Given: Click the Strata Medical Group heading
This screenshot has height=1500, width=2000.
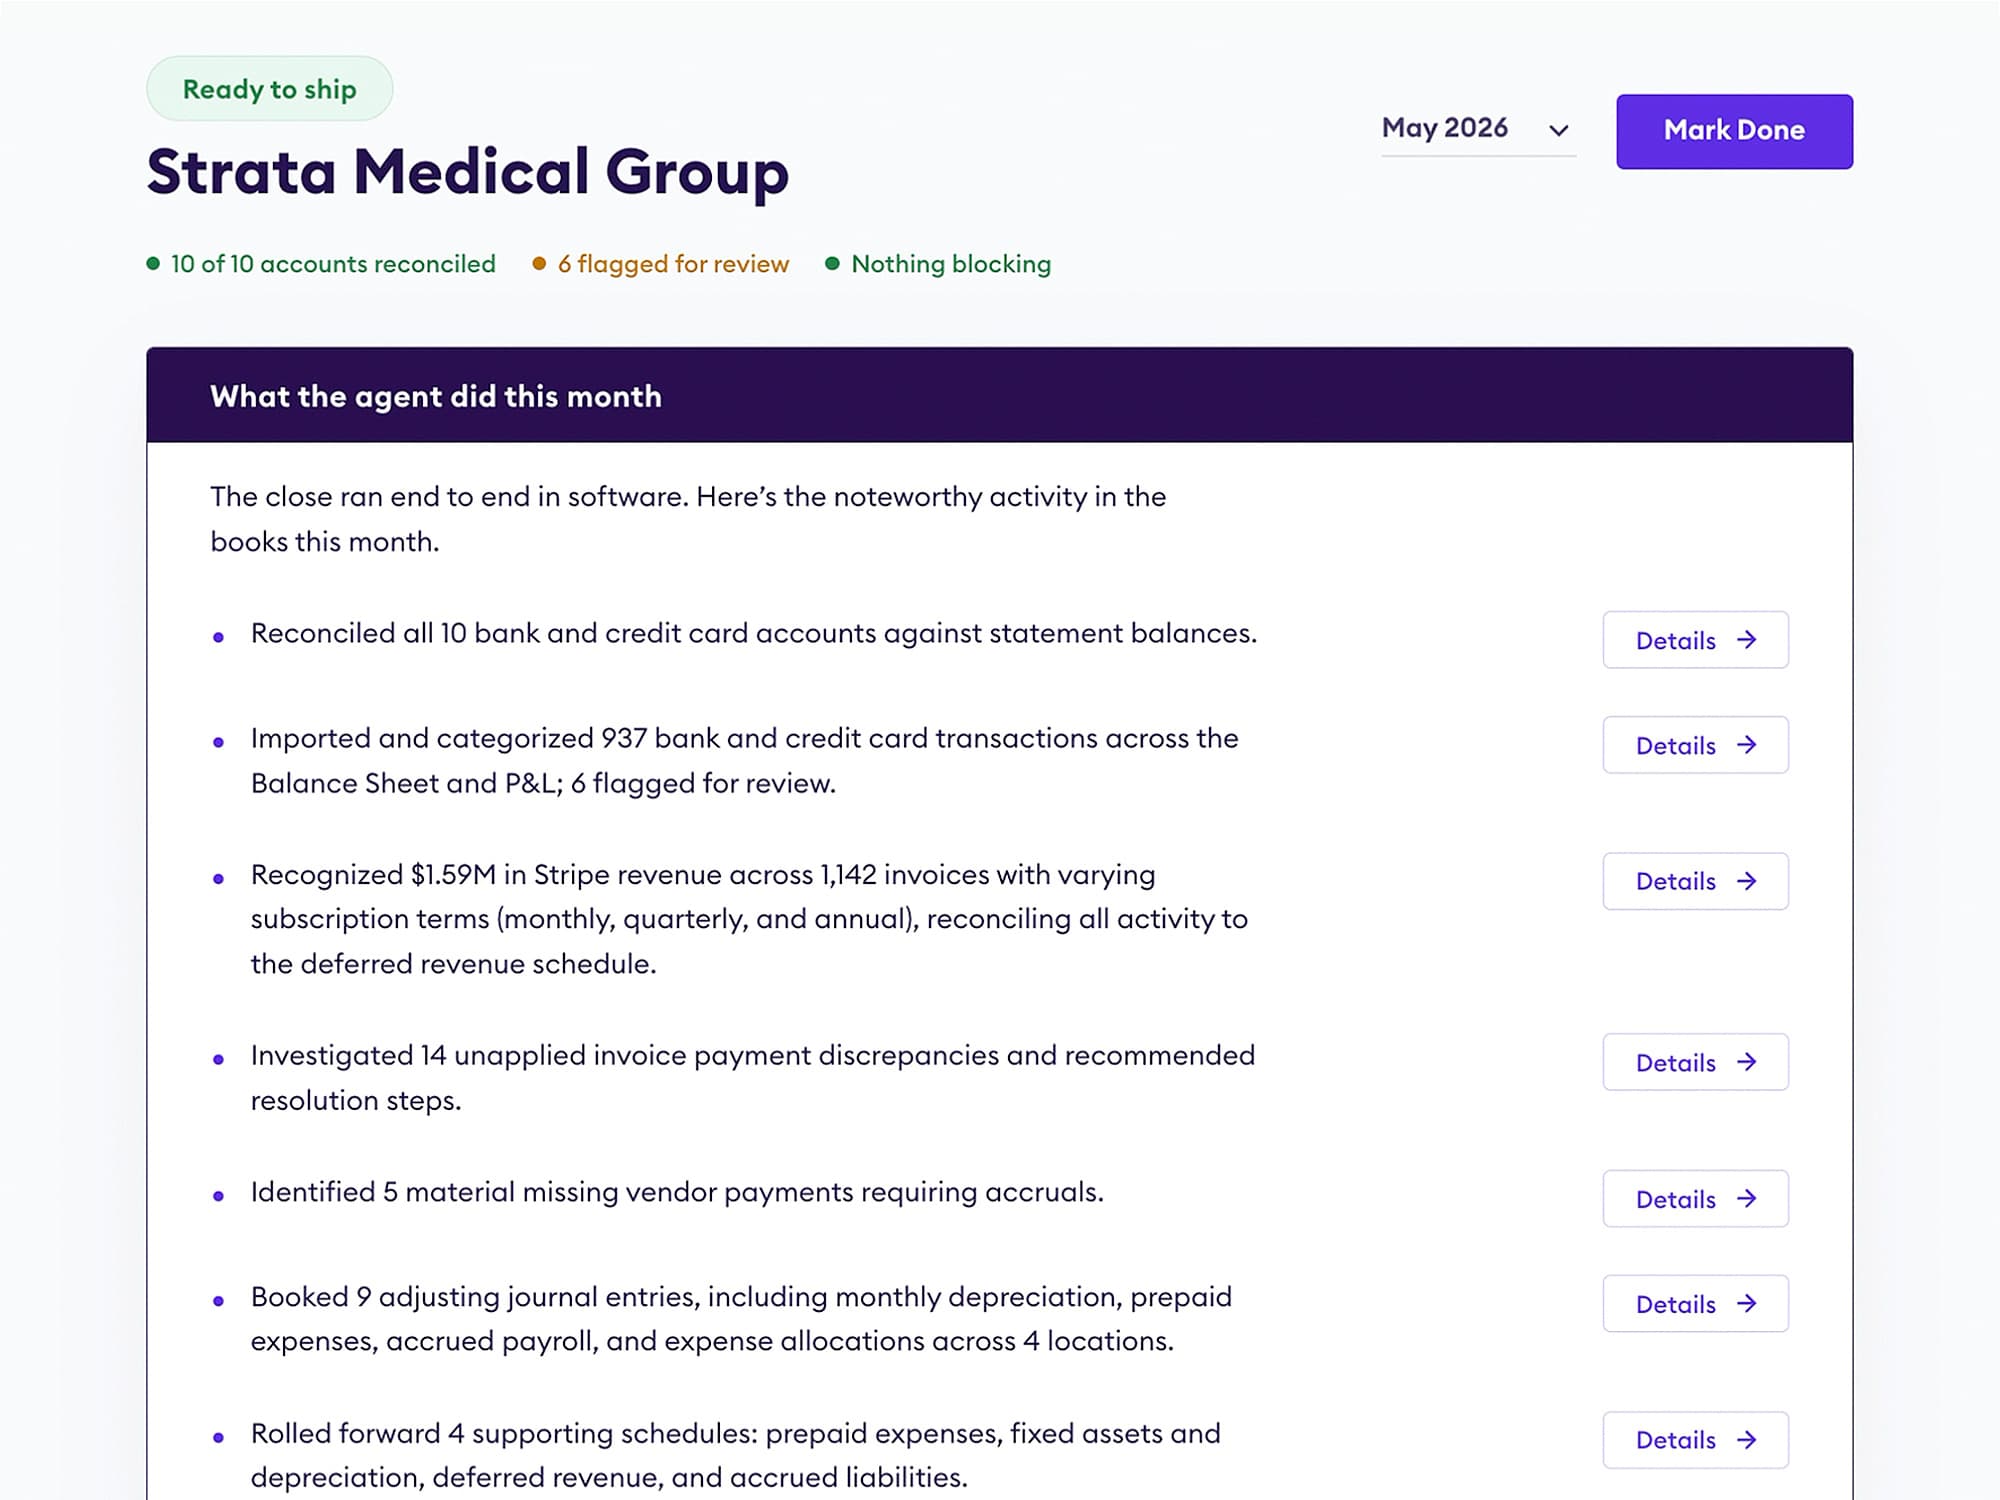Looking at the screenshot, I should coord(468,172).
